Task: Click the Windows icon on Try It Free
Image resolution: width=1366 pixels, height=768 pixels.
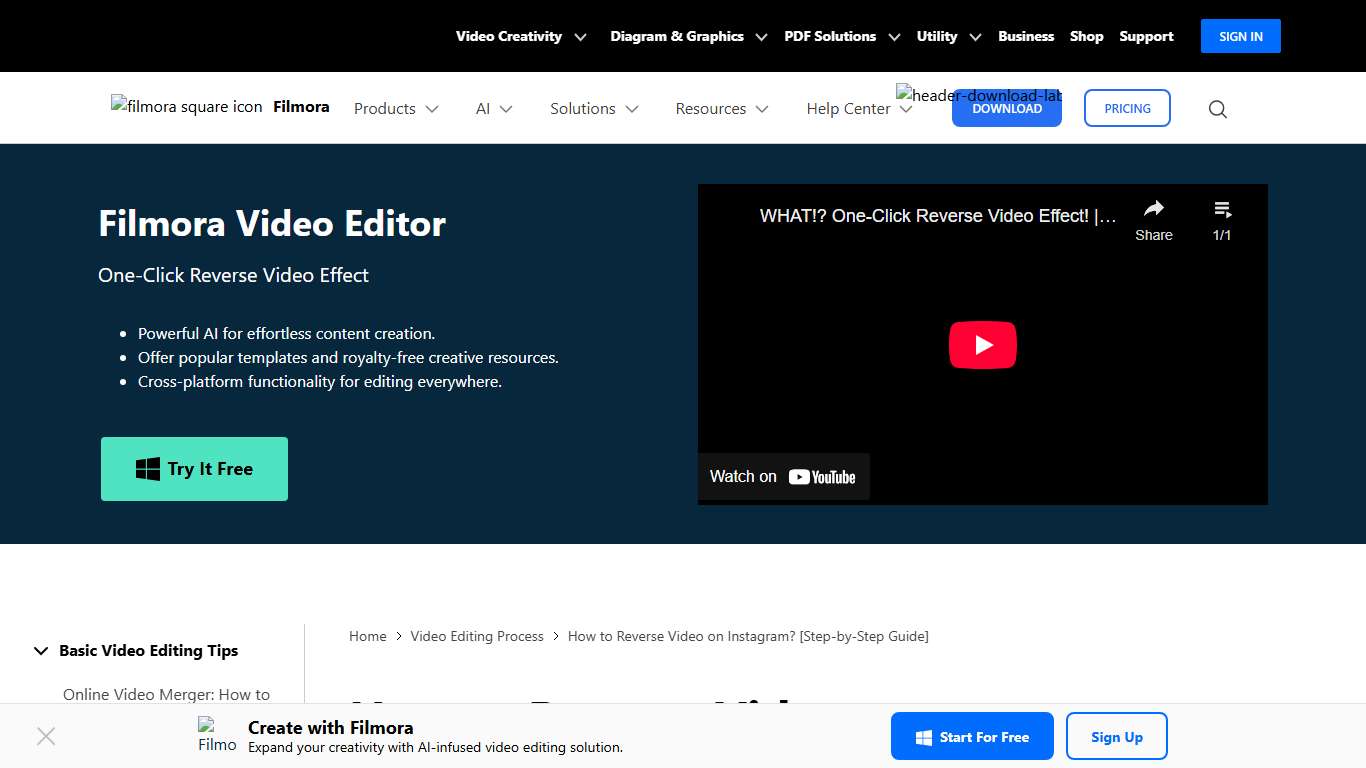Action: (x=147, y=468)
